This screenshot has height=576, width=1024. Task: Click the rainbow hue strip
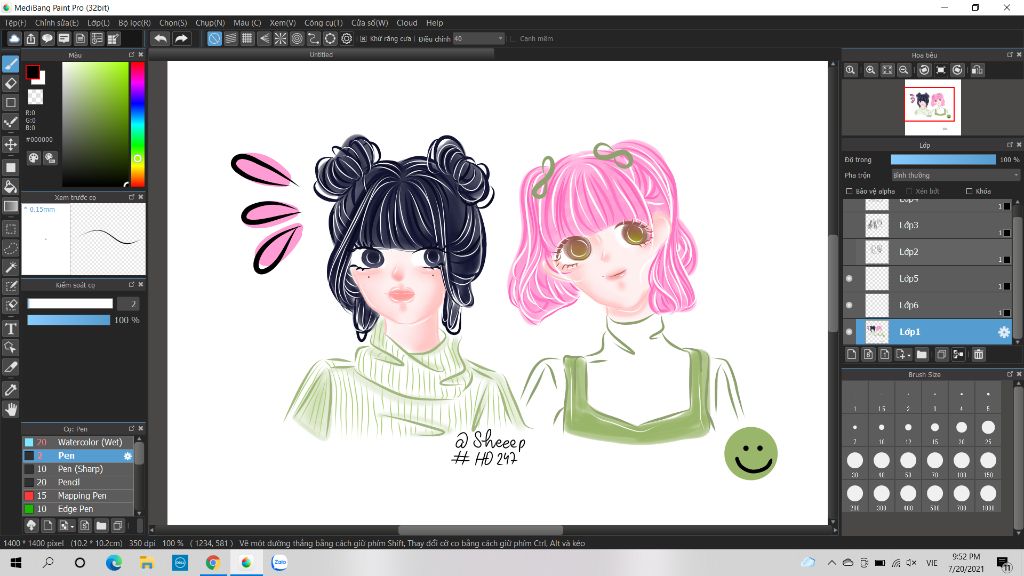tap(137, 124)
